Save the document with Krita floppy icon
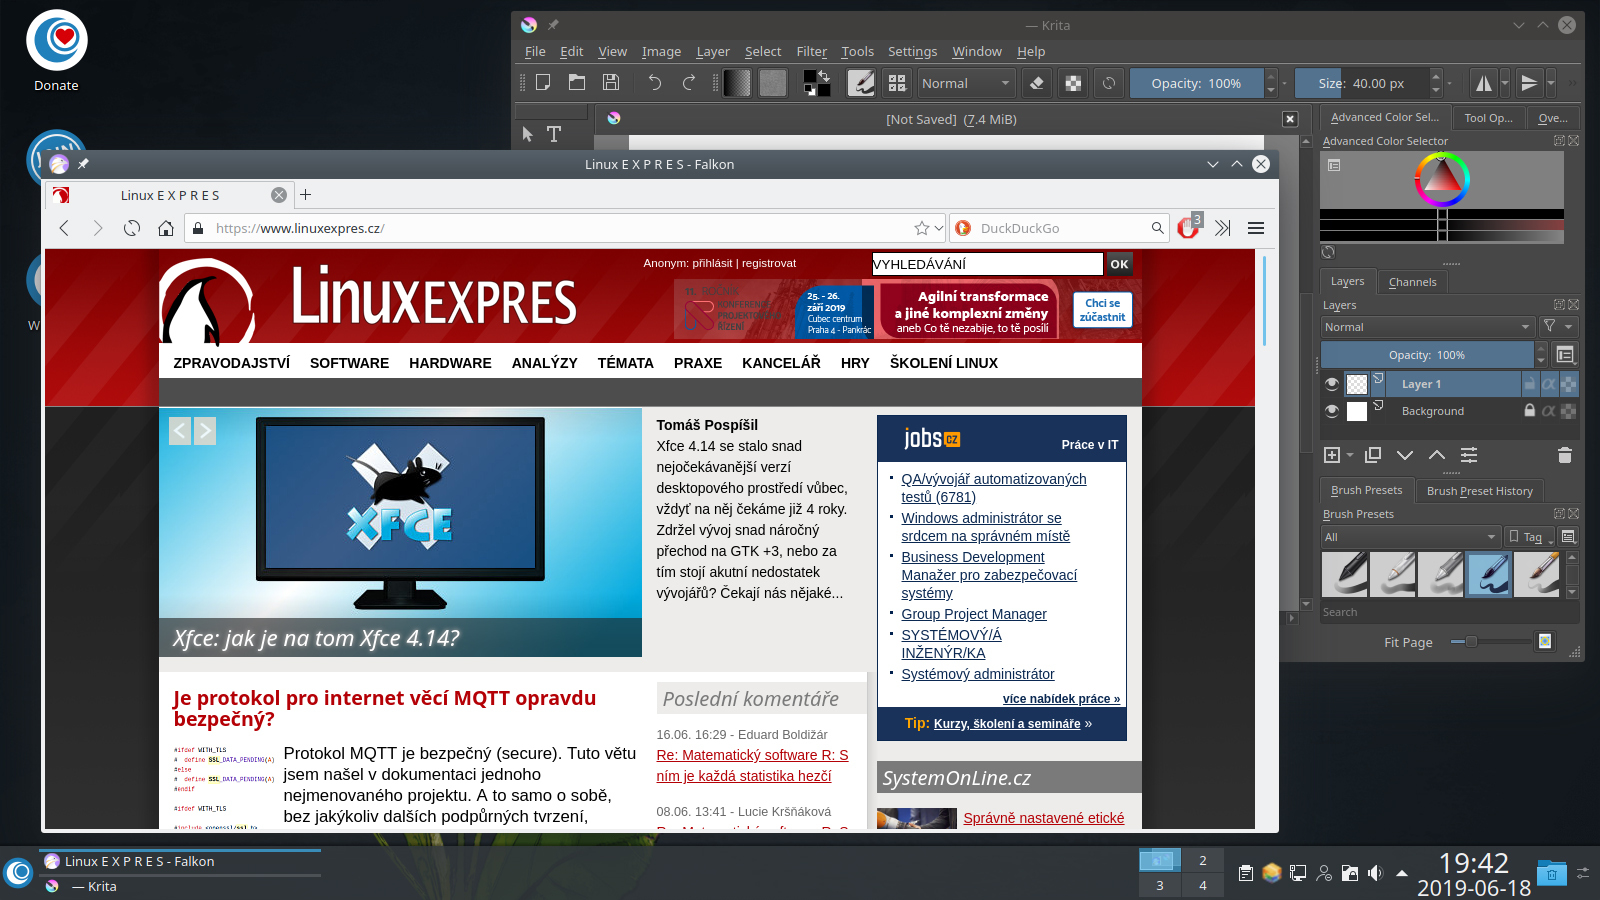Viewport: 1600px width, 900px height. coord(611,83)
